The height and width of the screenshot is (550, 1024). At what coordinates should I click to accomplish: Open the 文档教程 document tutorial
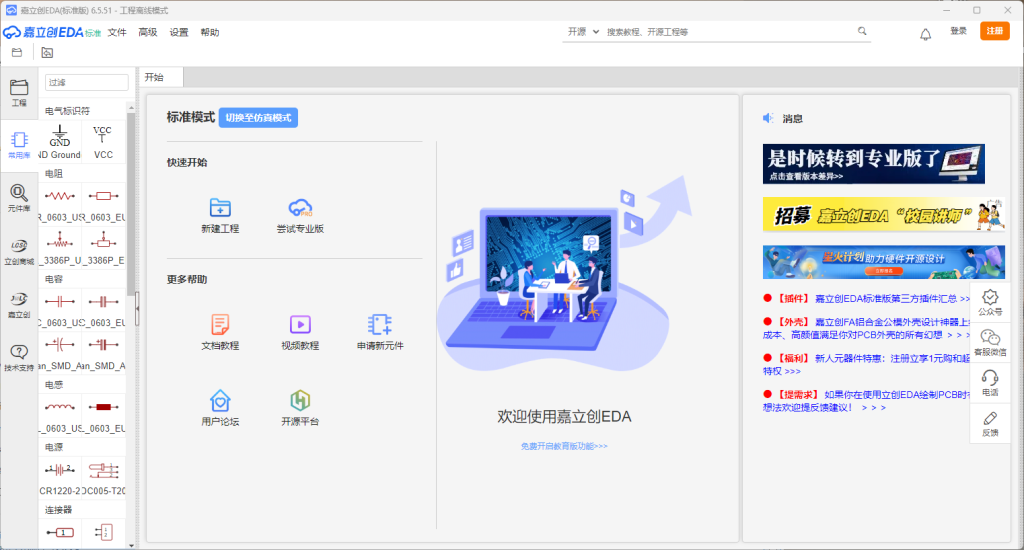tap(220, 332)
